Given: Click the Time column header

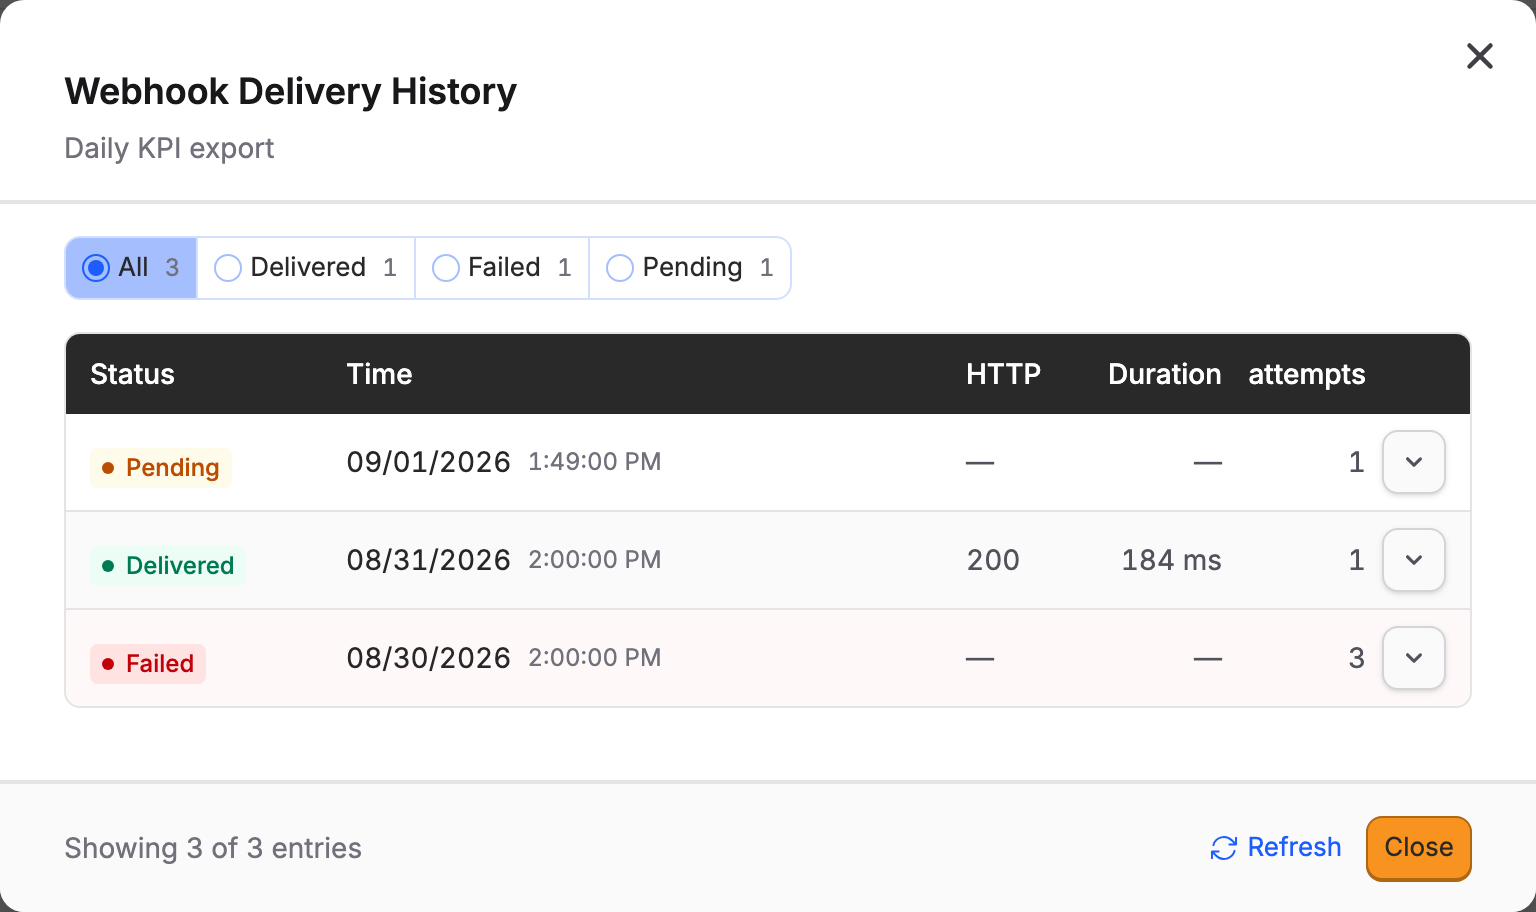Looking at the screenshot, I should point(380,374).
